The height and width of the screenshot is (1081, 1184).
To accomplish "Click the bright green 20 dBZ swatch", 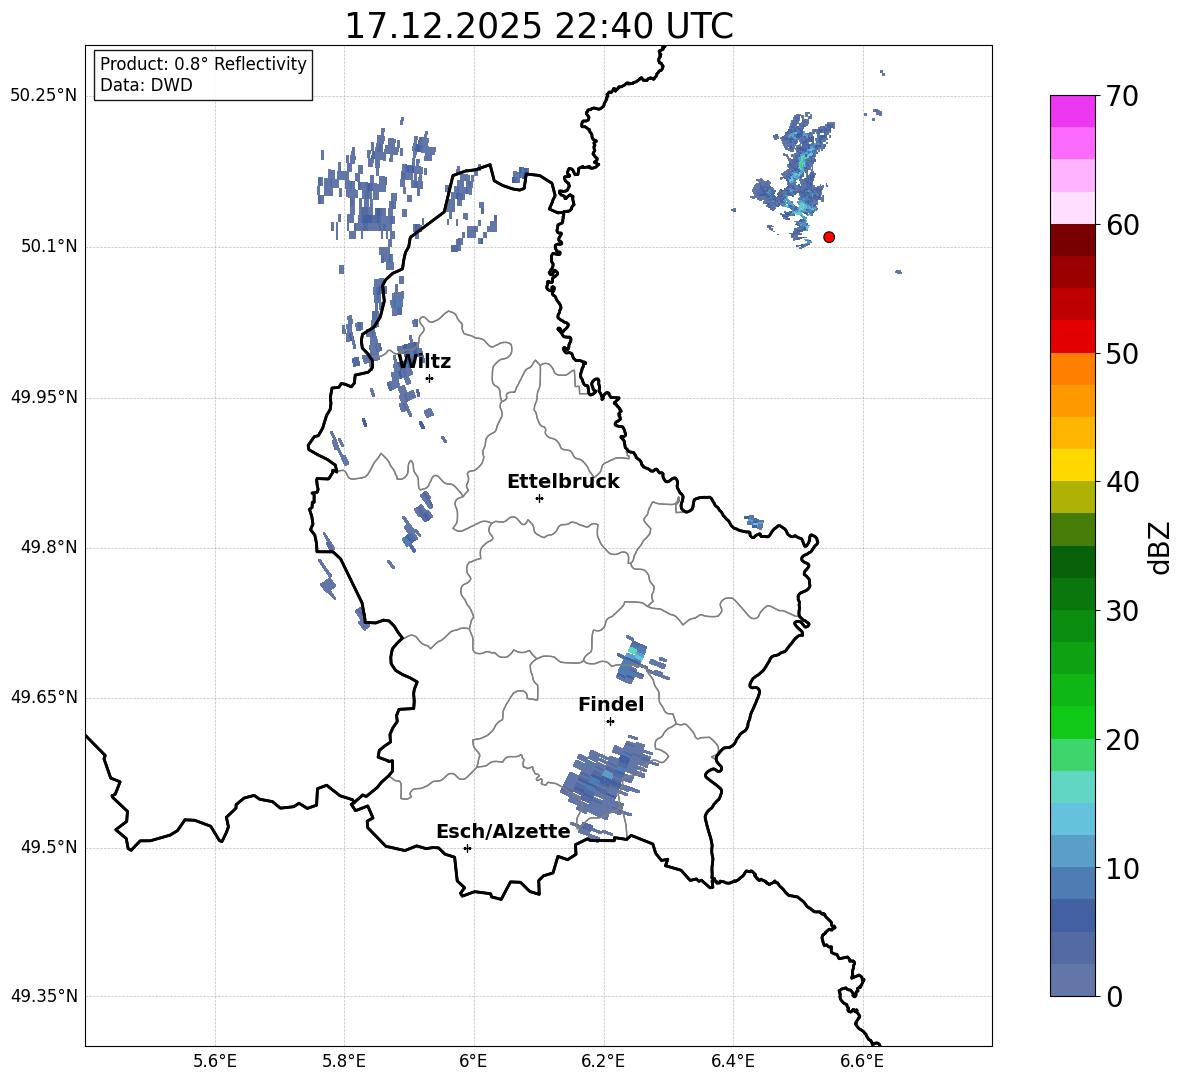I will click(x=1072, y=722).
